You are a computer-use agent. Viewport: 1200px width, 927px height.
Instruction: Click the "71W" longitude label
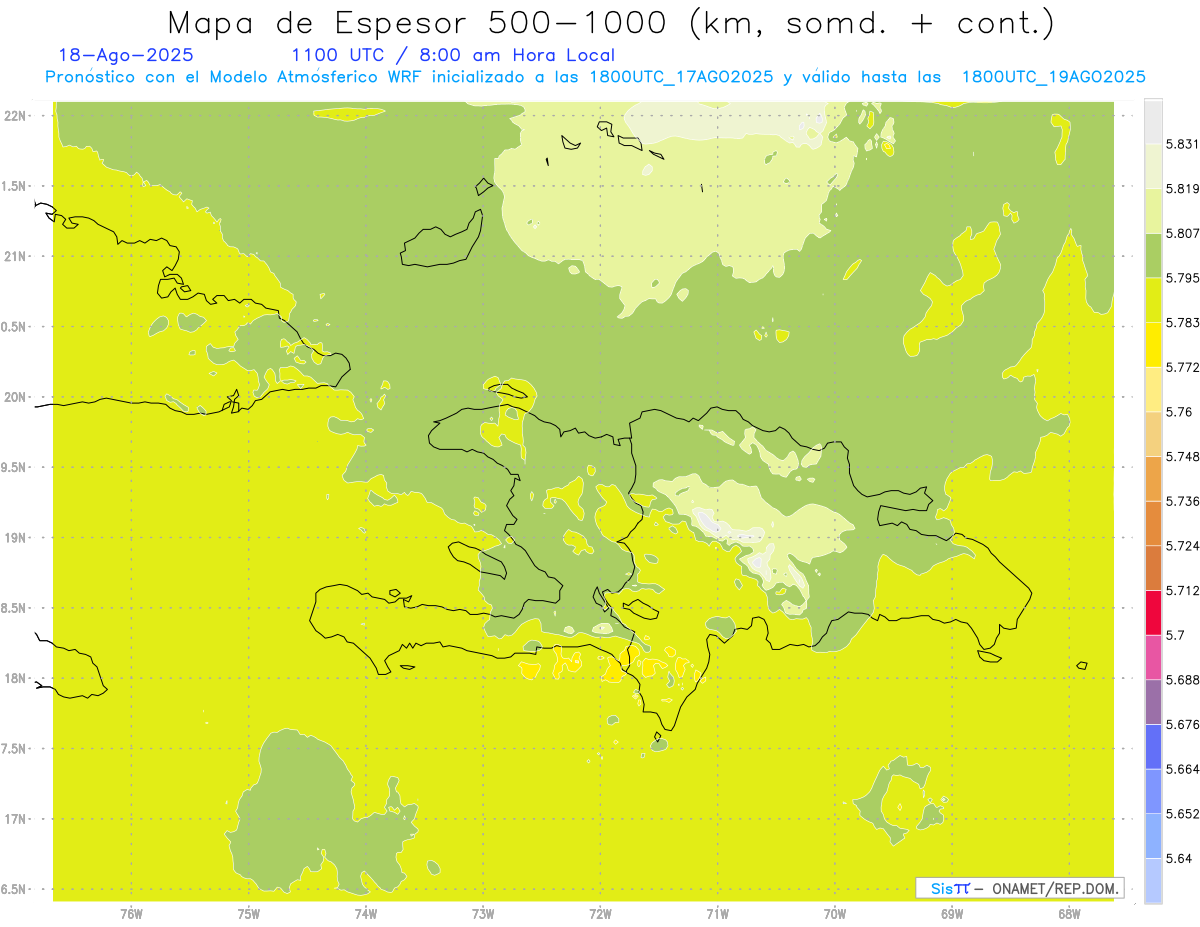pyautogui.click(x=717, y=914)
